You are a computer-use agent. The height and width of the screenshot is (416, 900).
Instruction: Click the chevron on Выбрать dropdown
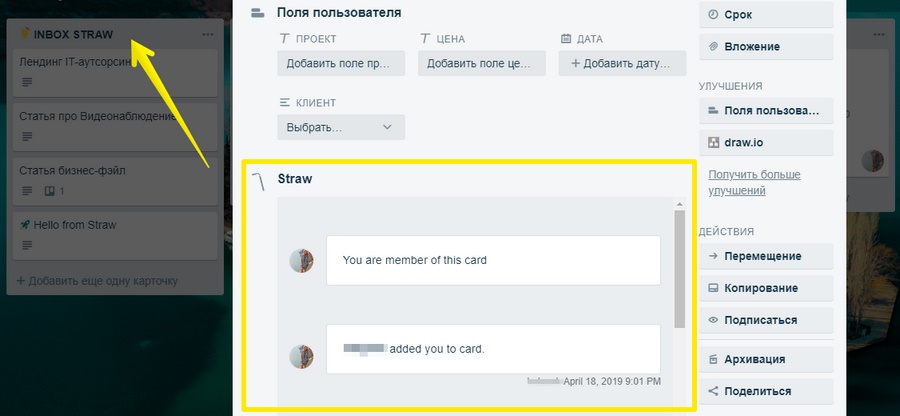click(x=387, y=127)
